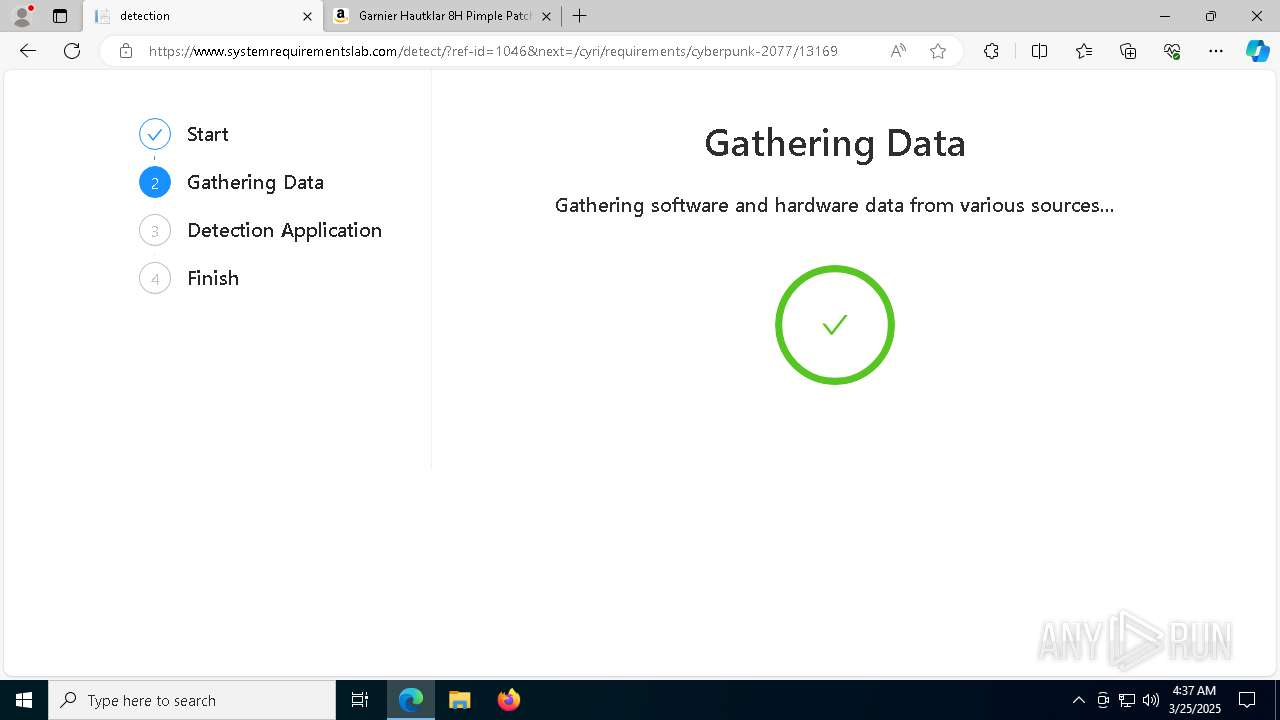Select the systemrequirementslab URL in address bar
The image size is (1280, 720).
[493, 51]
